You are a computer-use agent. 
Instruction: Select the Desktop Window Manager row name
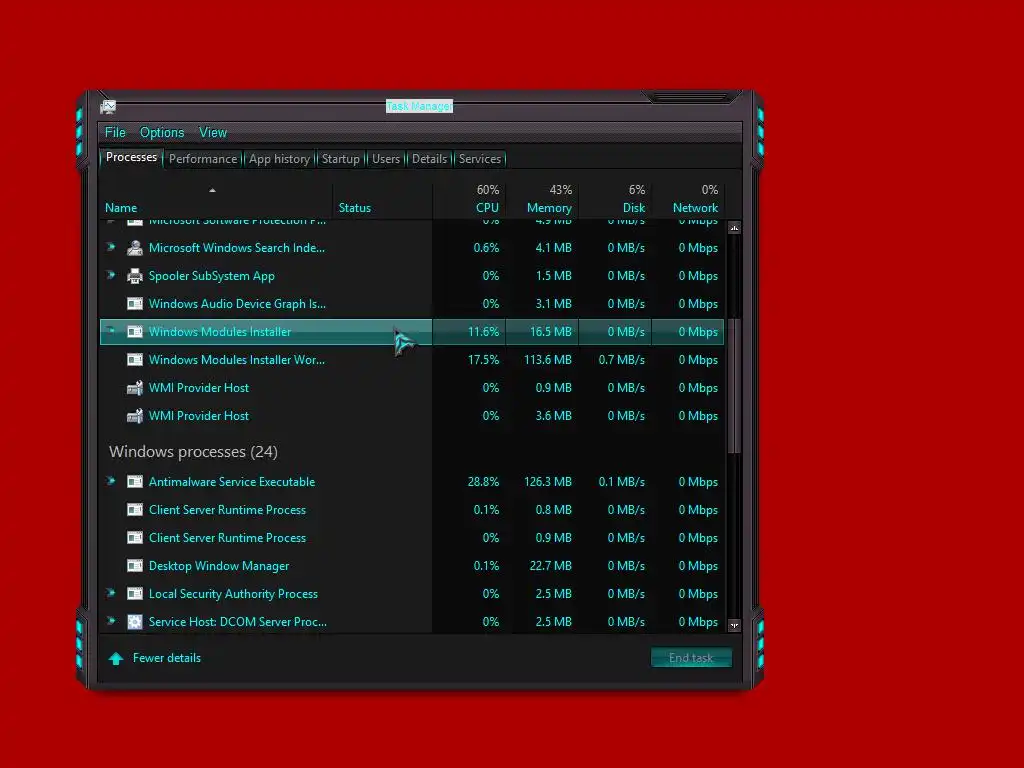[x=219, y=566]
